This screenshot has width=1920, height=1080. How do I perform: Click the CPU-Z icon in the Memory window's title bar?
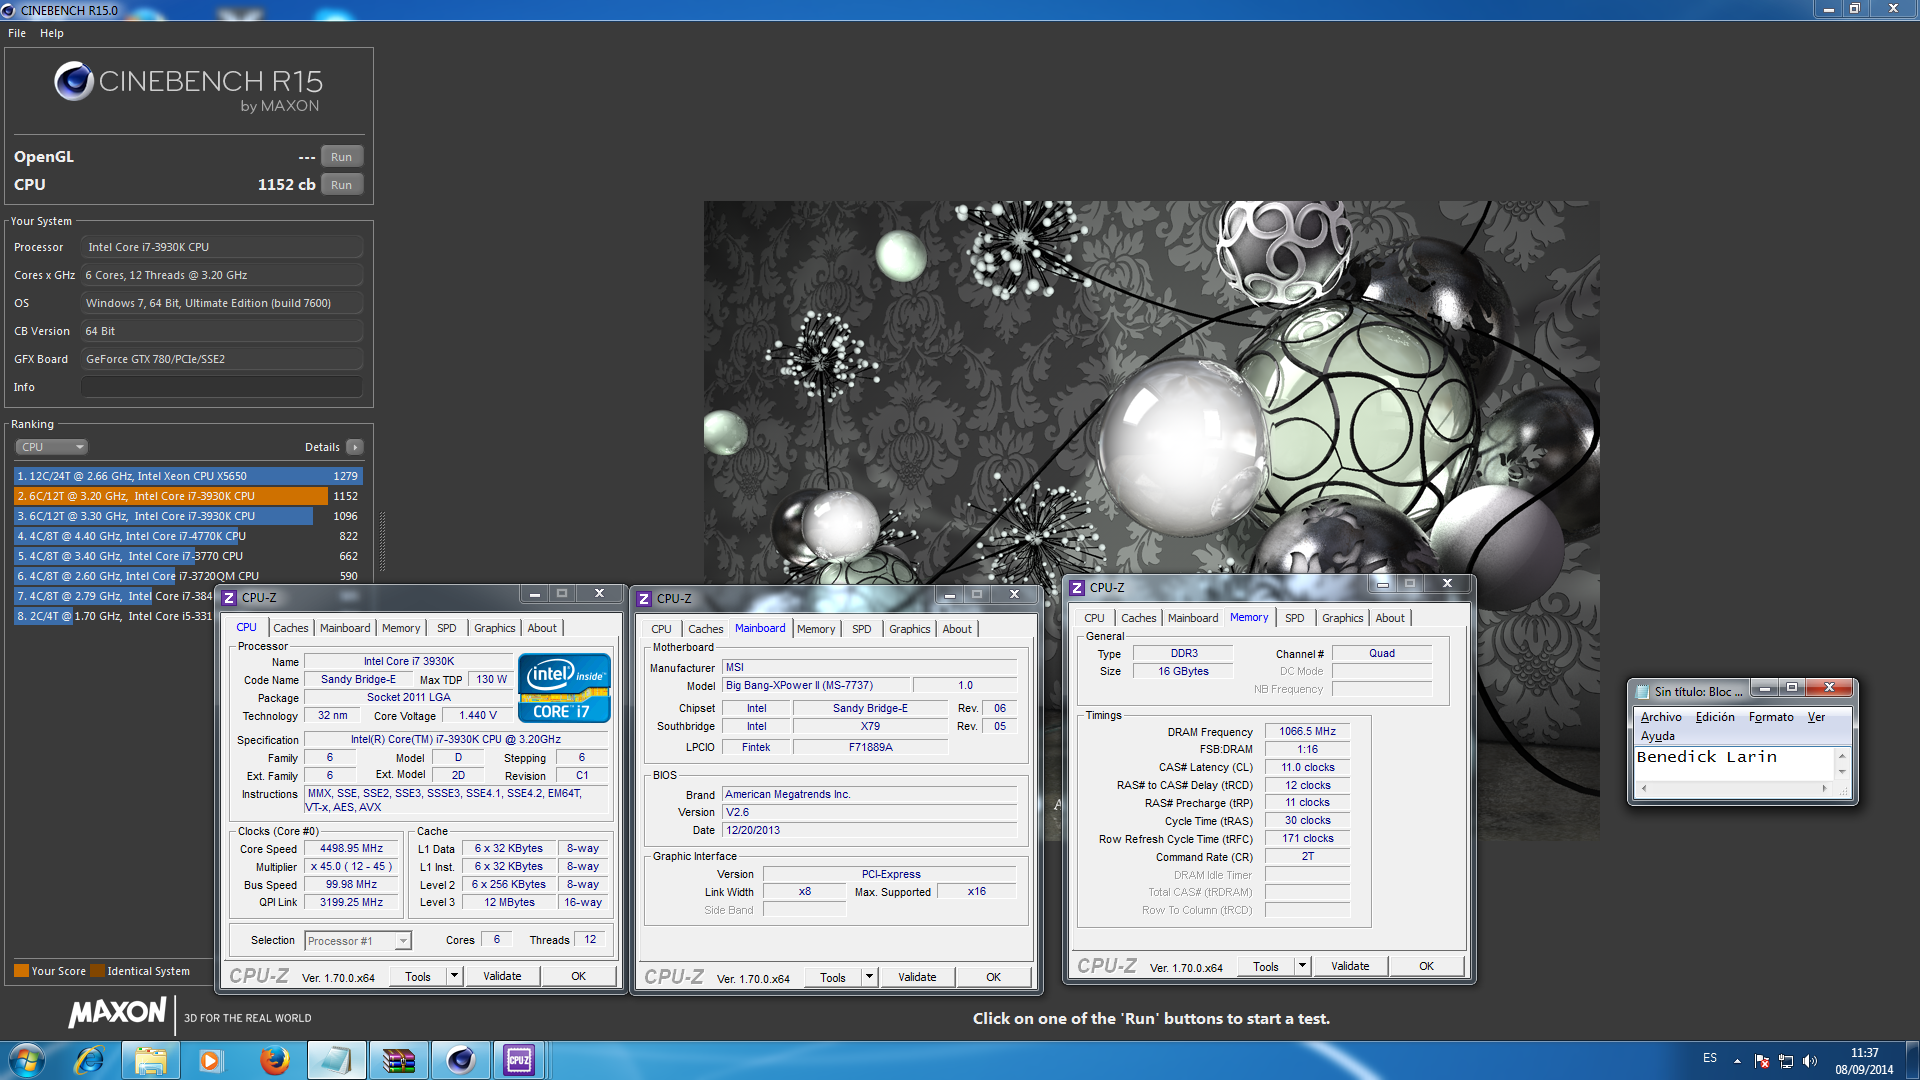coord(1077,588)
